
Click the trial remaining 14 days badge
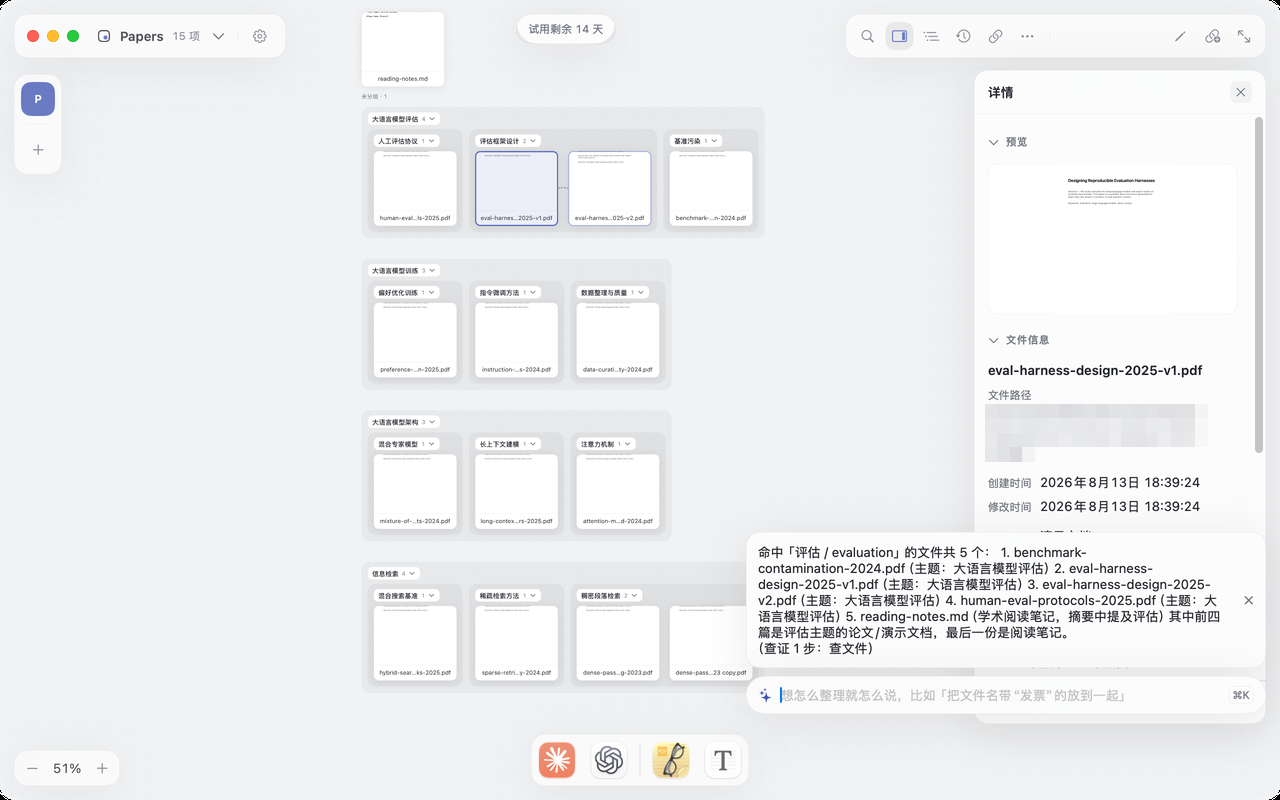[x=566, y=29]
